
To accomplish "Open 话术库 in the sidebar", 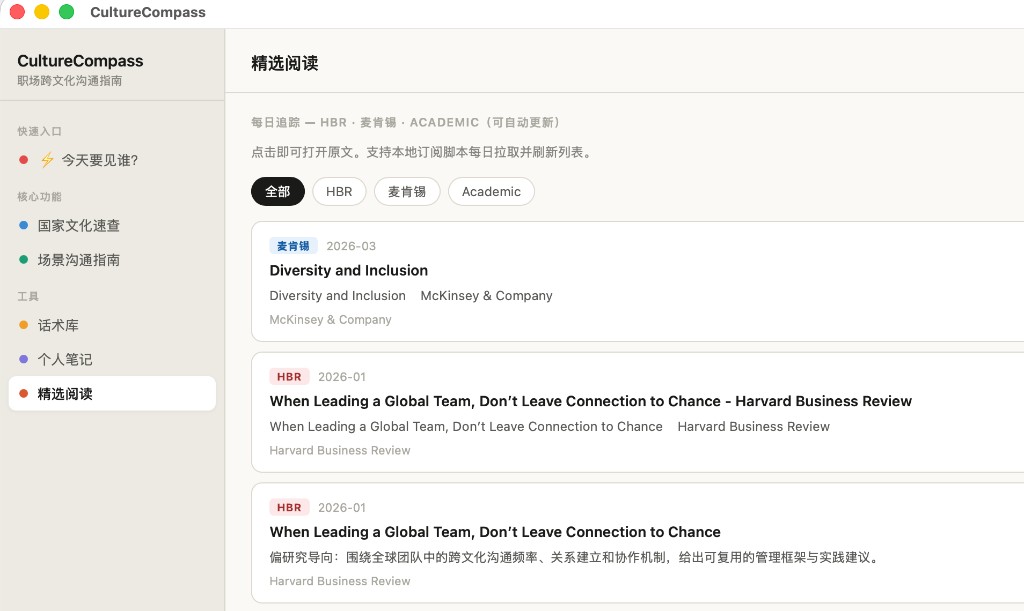I will [x=60, y=324].
